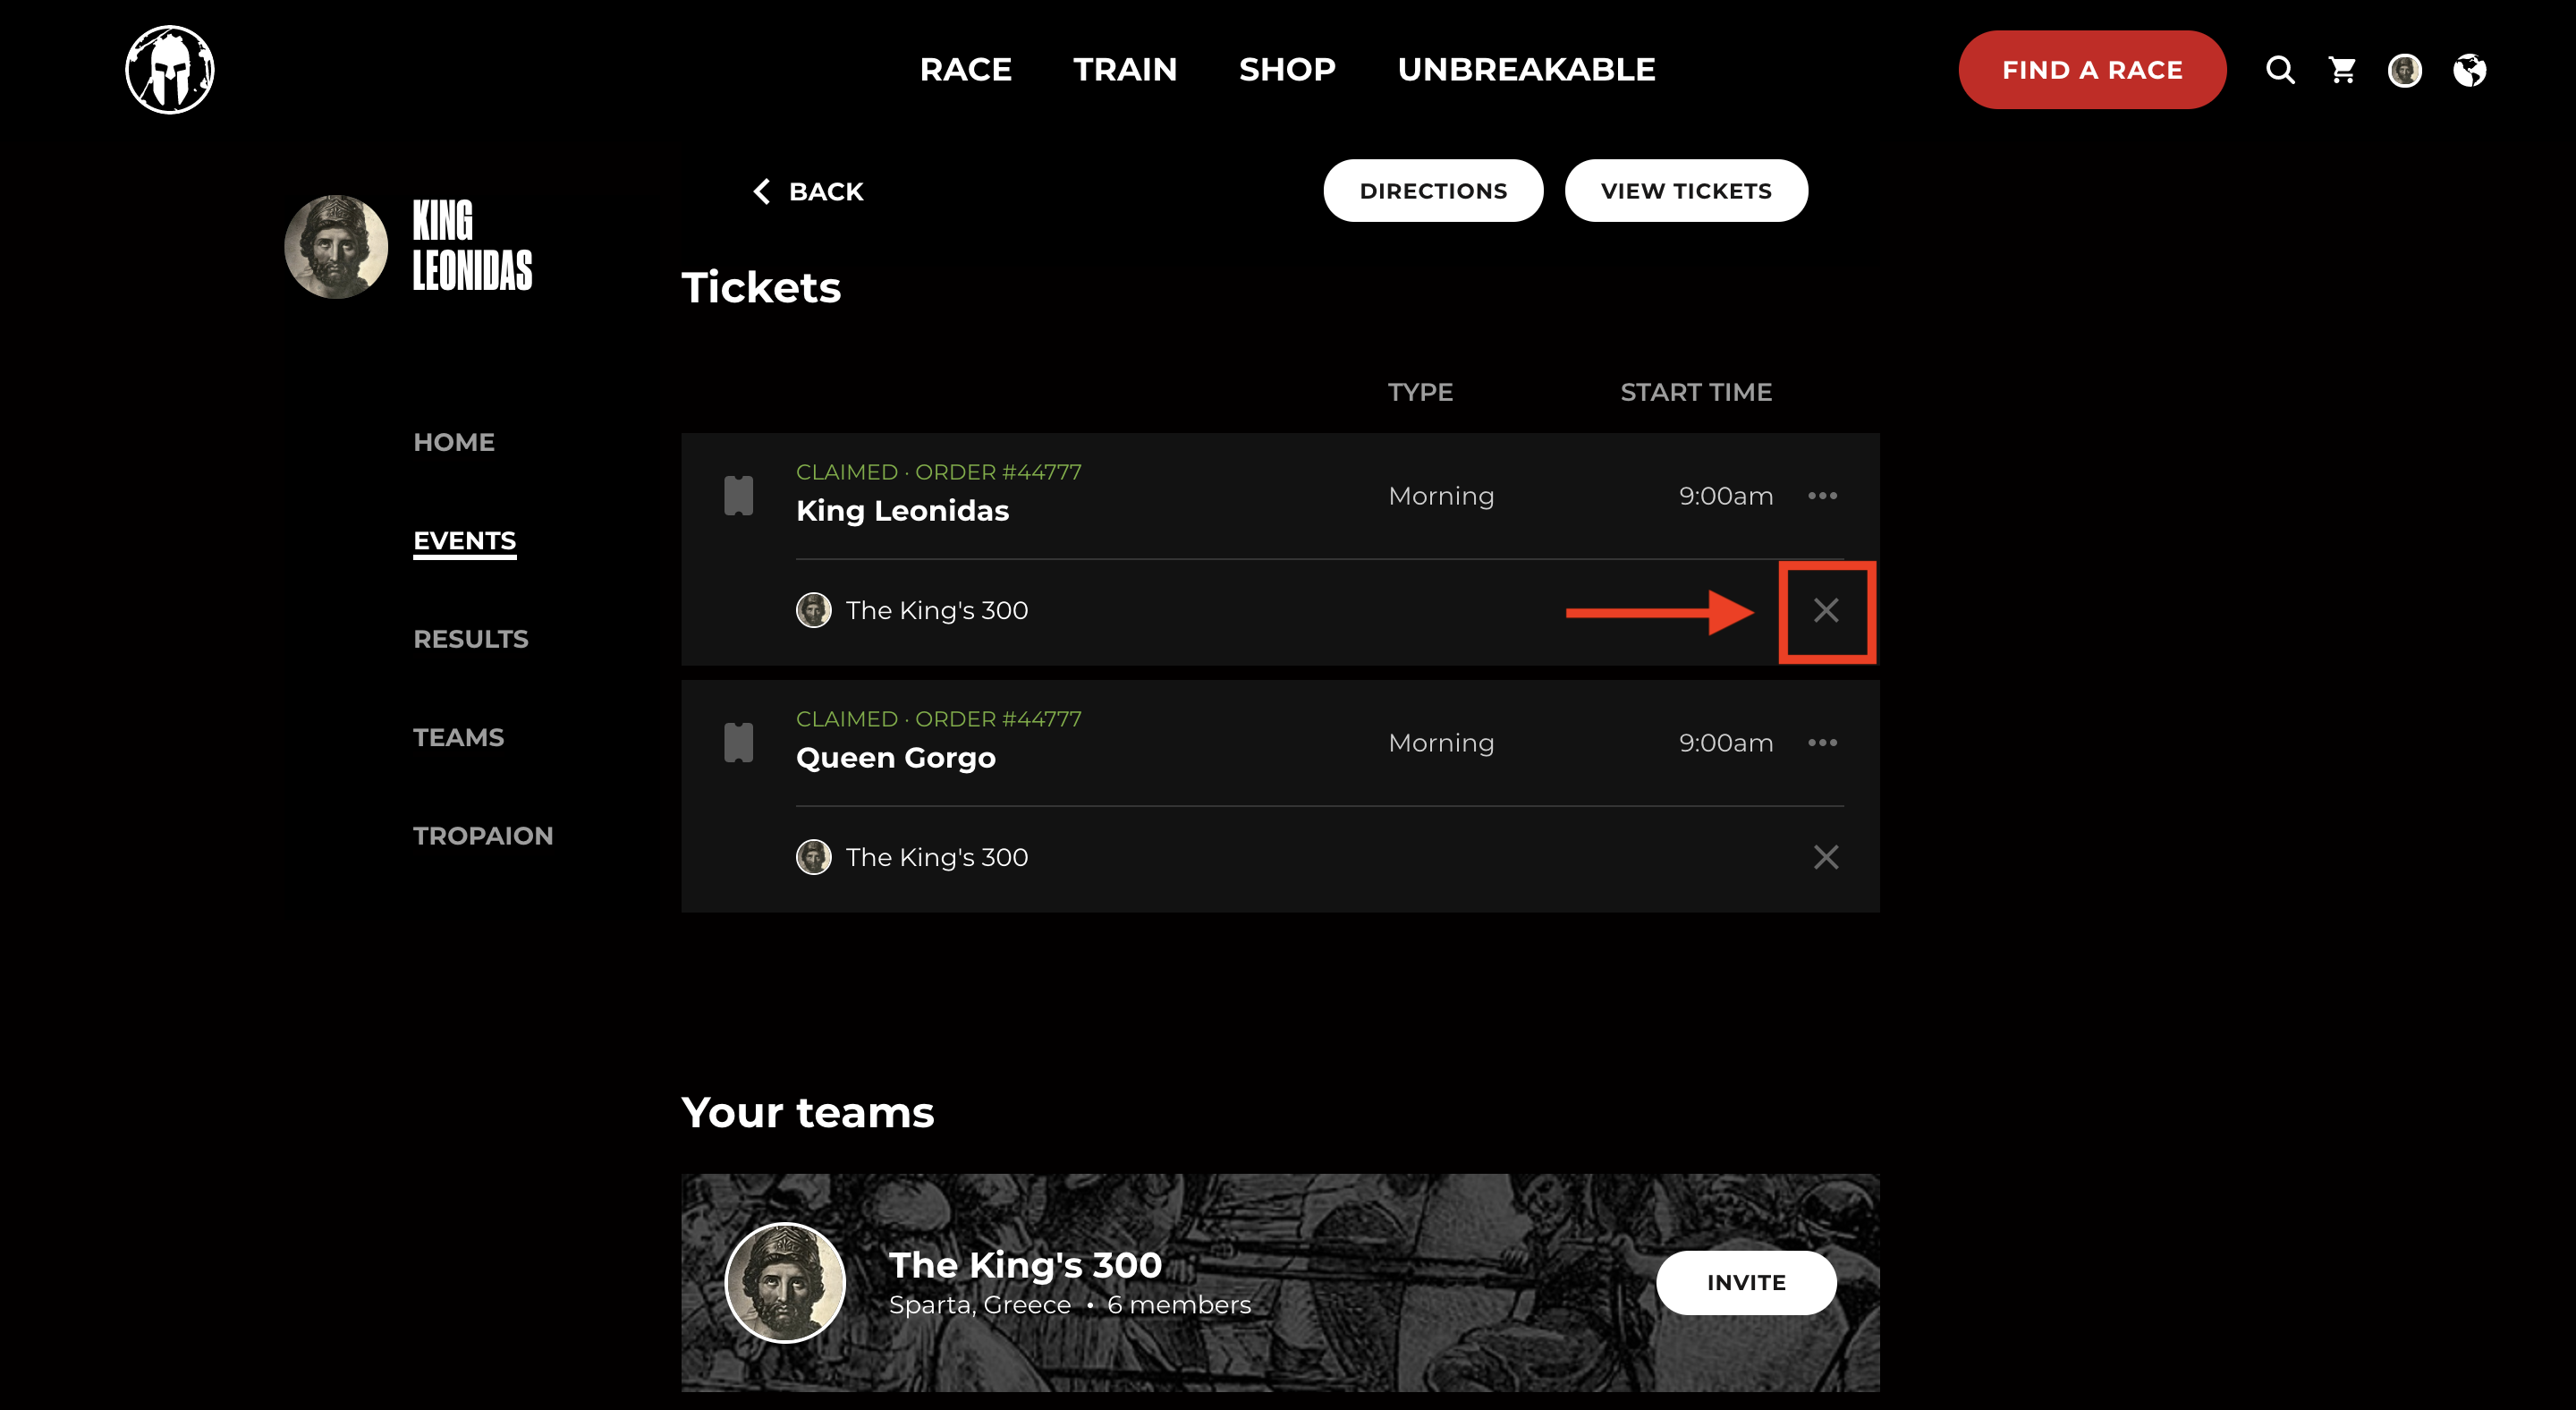The width and height of the screenshot is (2576, 1410).
Task: Remove Queen Gorgo from The King's 300
Action: pos(1827,857)
